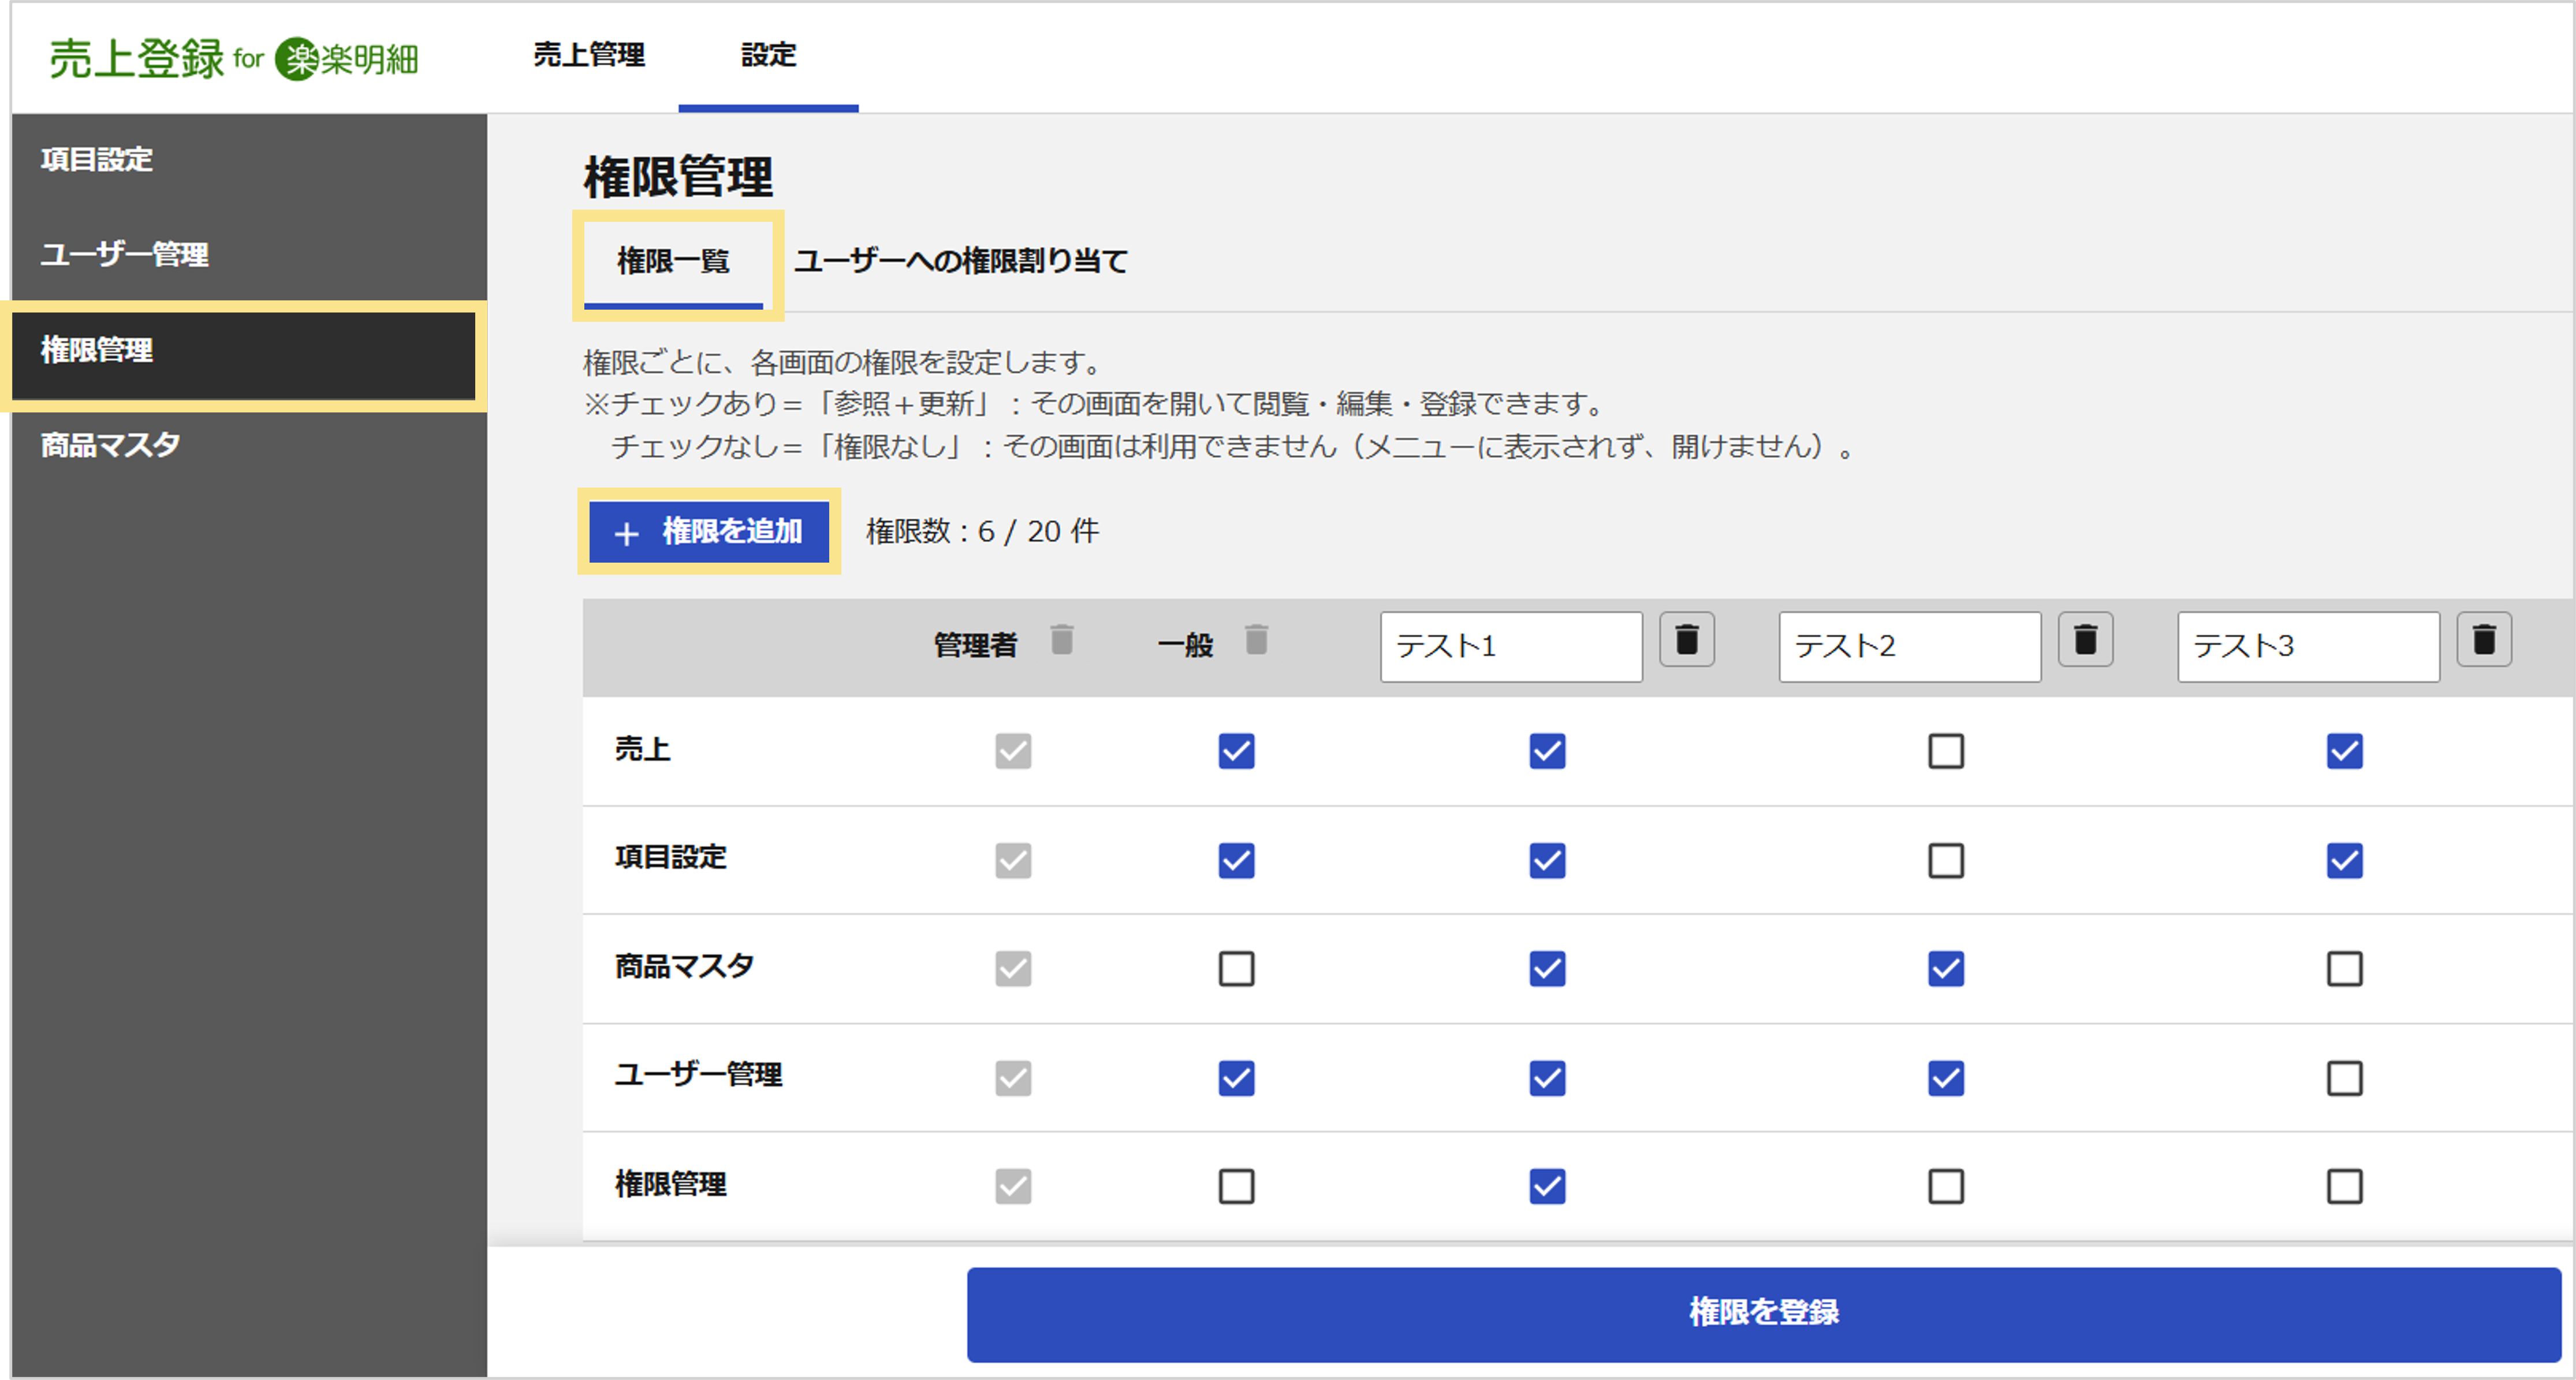The height and width of the screenshot is (1380, 2576).
Task: Check 売上 for the テスト2 permission
Action: [x=1946, y=751]
